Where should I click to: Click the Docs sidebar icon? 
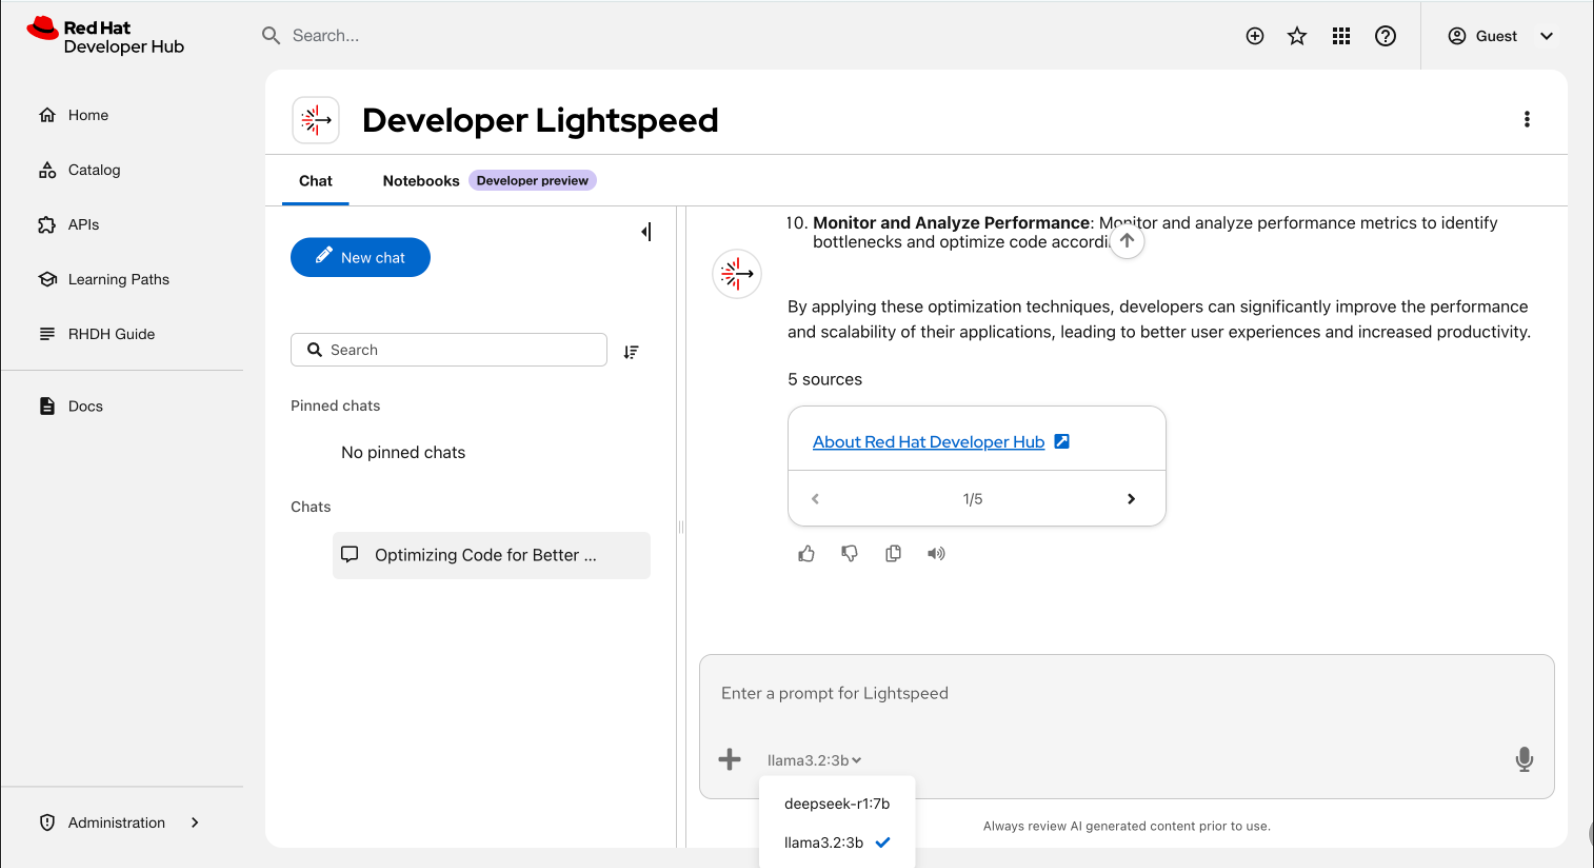(x=47, y=406)
